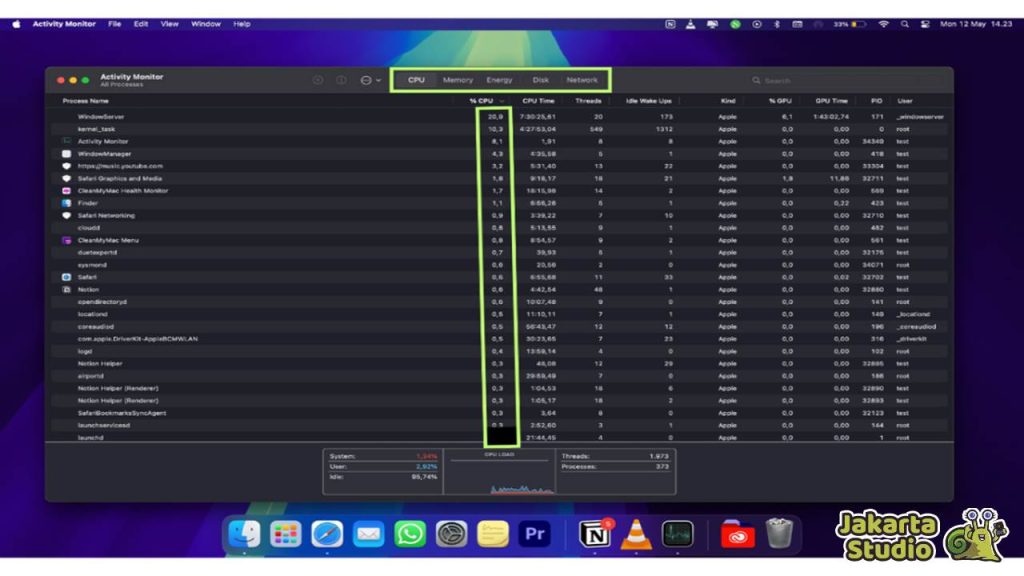Click the Search field in Activity Monitor
This screenshot has height=576, width=1024.
coord(846,80)
